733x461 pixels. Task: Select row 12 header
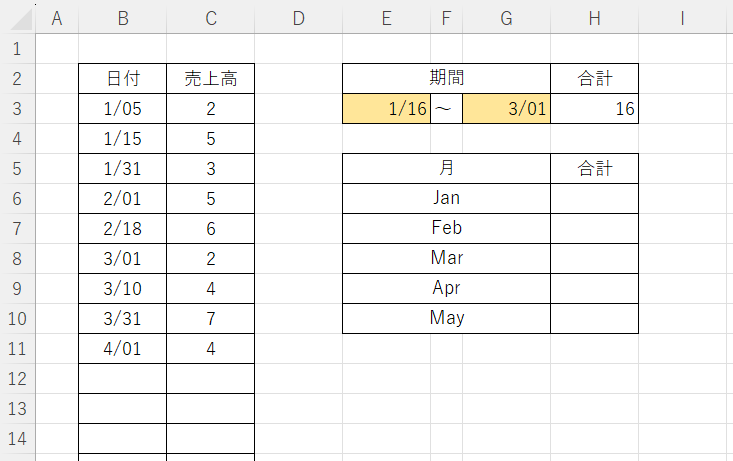tap(17, 379)
